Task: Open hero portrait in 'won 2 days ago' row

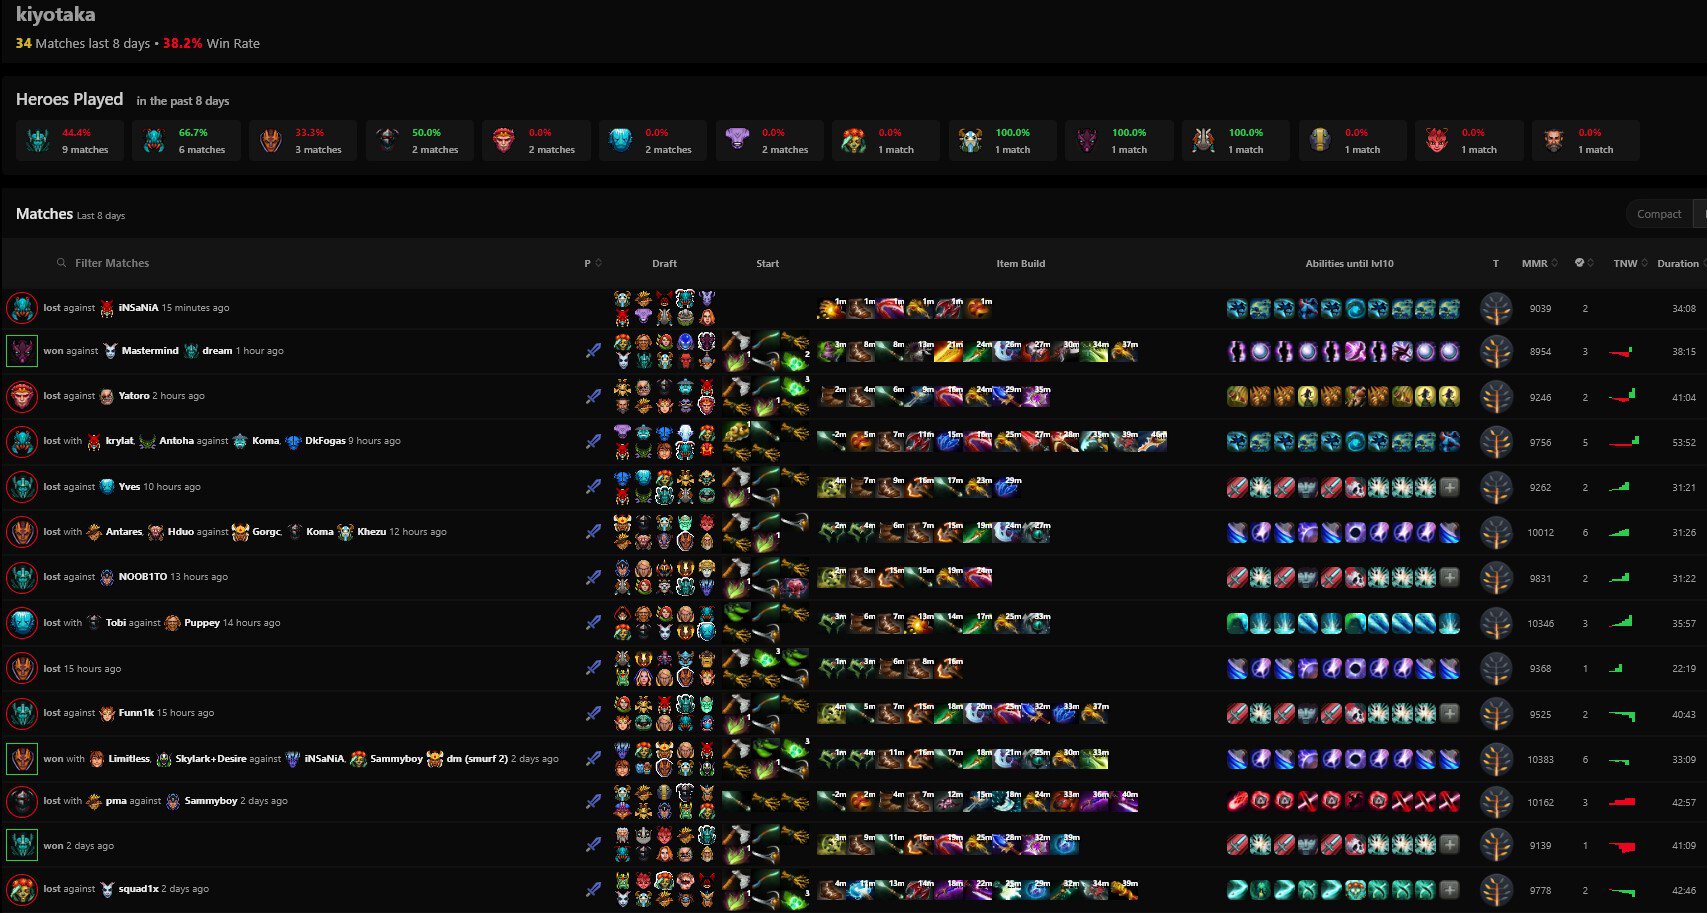Action: (x=22, y=845)
